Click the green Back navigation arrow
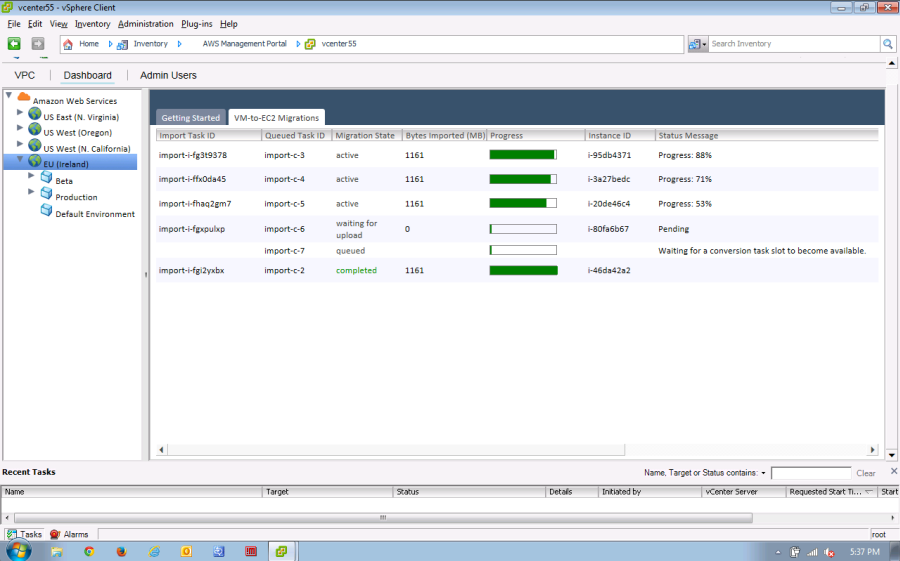The image size is (900, 561). (14, 44)
